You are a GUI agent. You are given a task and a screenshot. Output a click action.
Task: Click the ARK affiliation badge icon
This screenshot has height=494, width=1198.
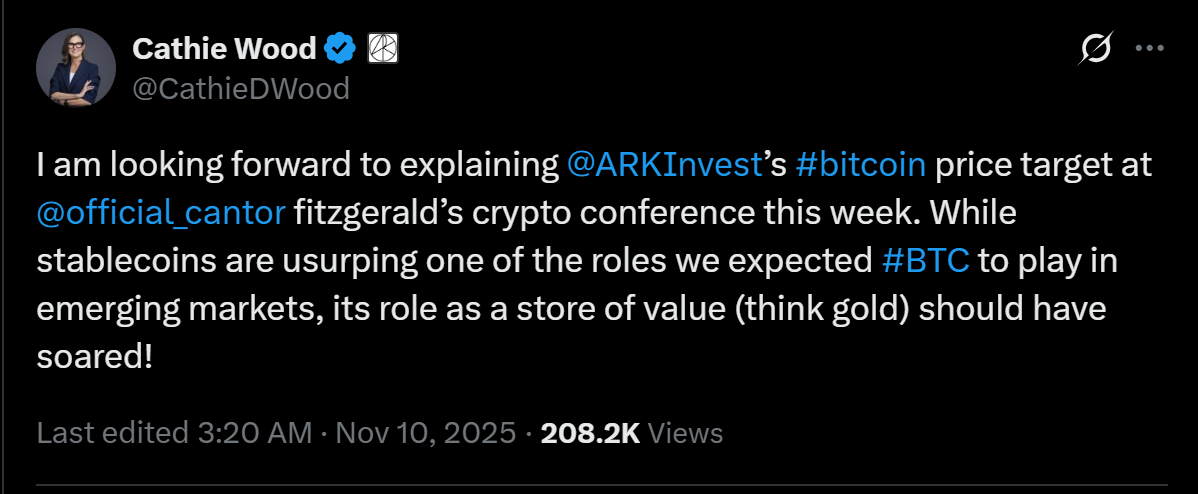pos(384,47)
